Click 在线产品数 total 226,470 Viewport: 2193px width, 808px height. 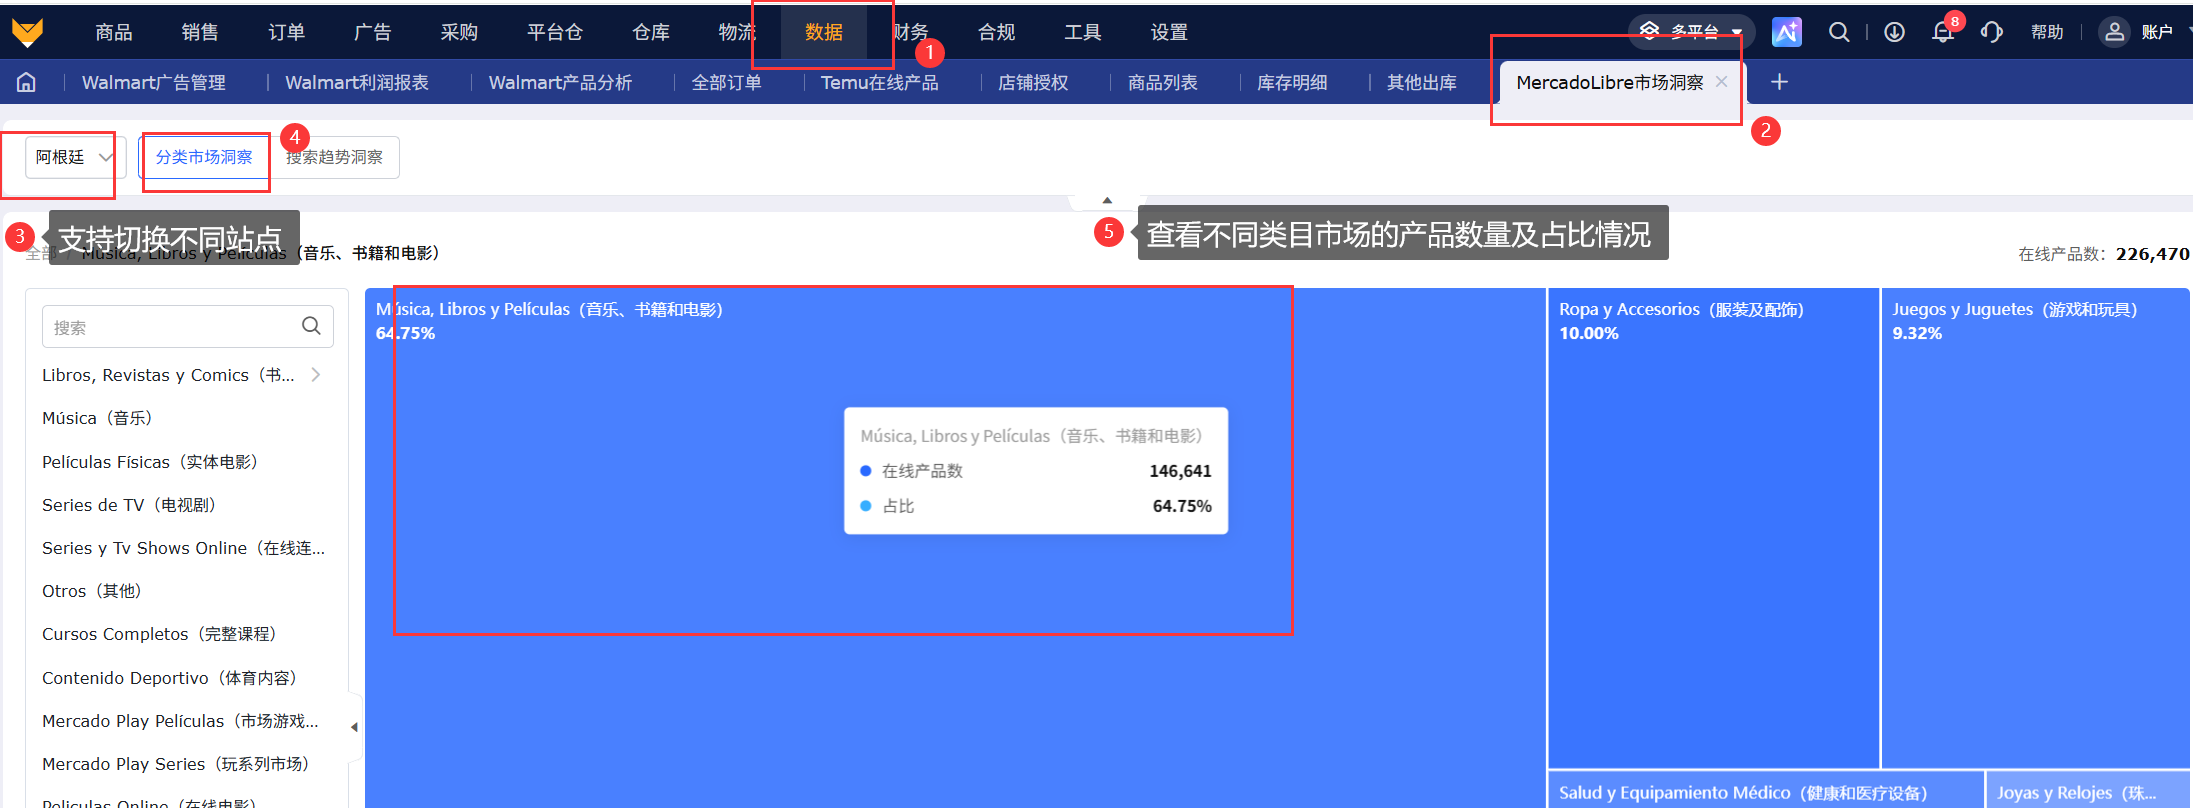click(x=2104, y=254)
